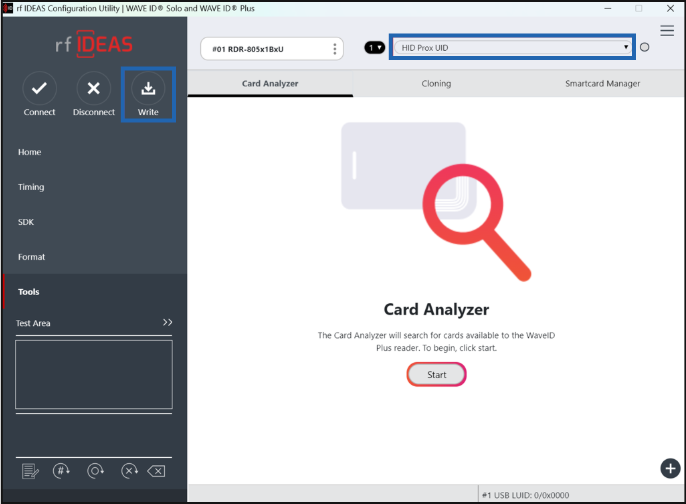
Task: Click the notepad edit icon in the bottom toolbar
Action: (30, 471)
